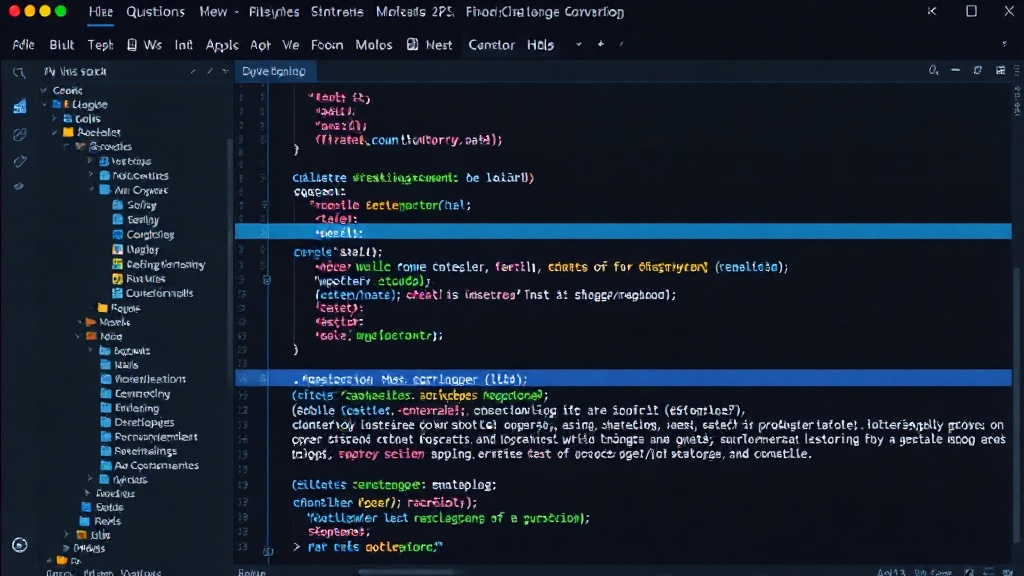Image resolution: width=1024 pixels, height=576 pixels.
Task: Click the yellow folder icon of Aoetoler
Action: (68, 132)
